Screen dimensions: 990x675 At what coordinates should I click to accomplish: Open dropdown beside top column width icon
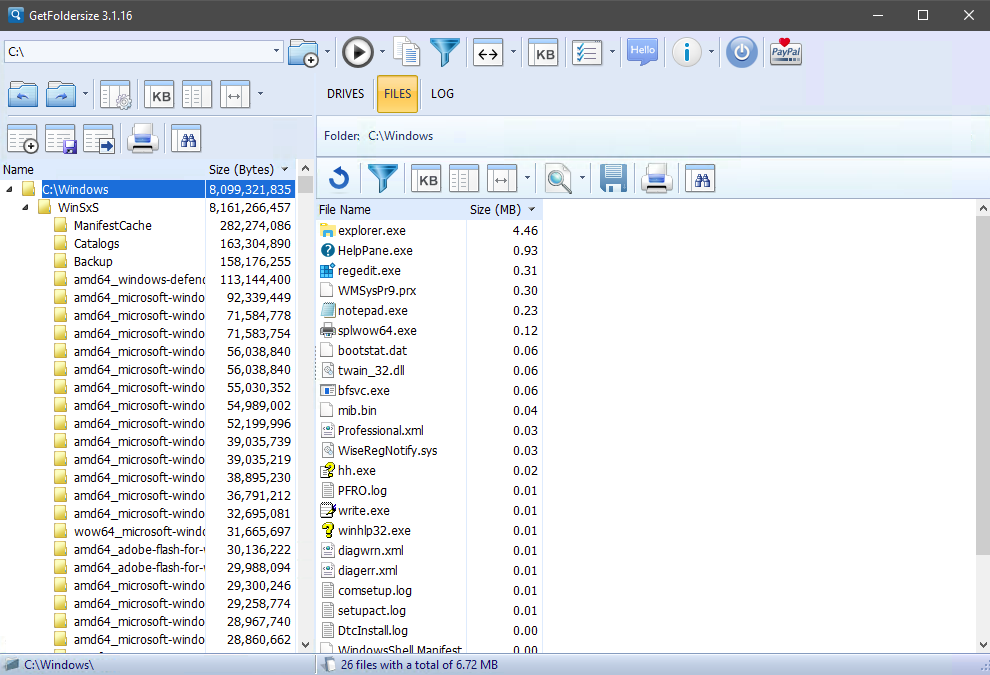coord(513,52)
